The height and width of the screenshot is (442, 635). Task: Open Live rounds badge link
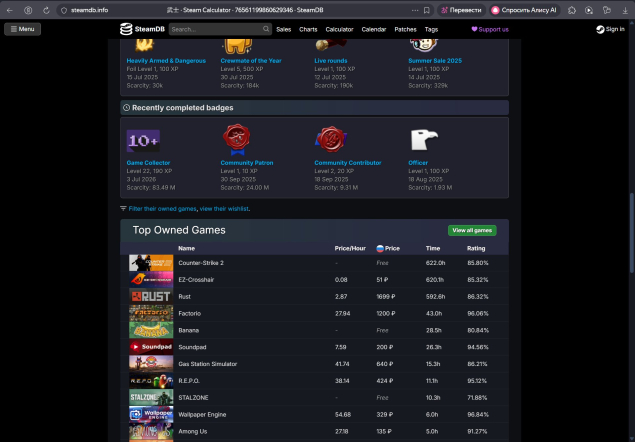[x=330, y=60]
